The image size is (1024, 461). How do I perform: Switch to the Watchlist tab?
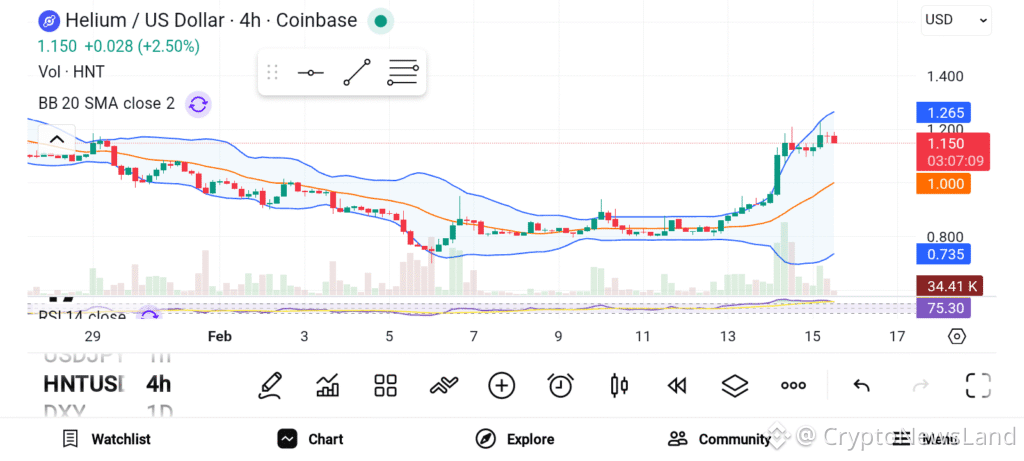click(106, 439)
